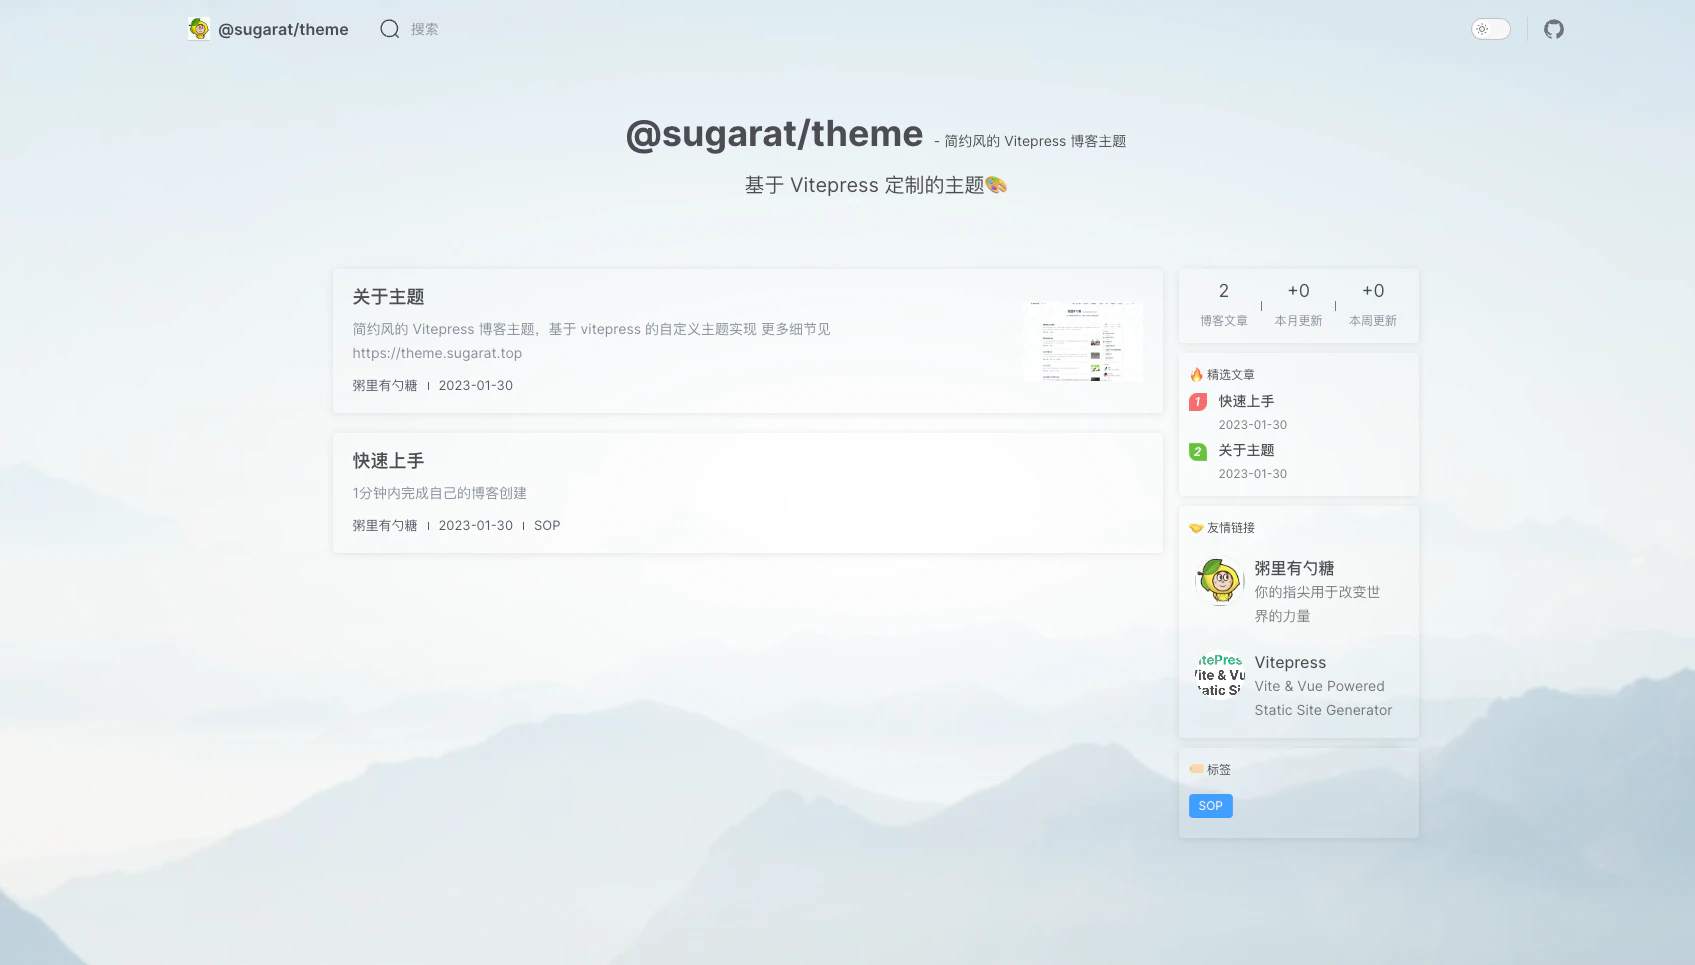Click the green number 2 rank badge
Viewport: 1695px width, 965px height.
tap(1197, 452)
